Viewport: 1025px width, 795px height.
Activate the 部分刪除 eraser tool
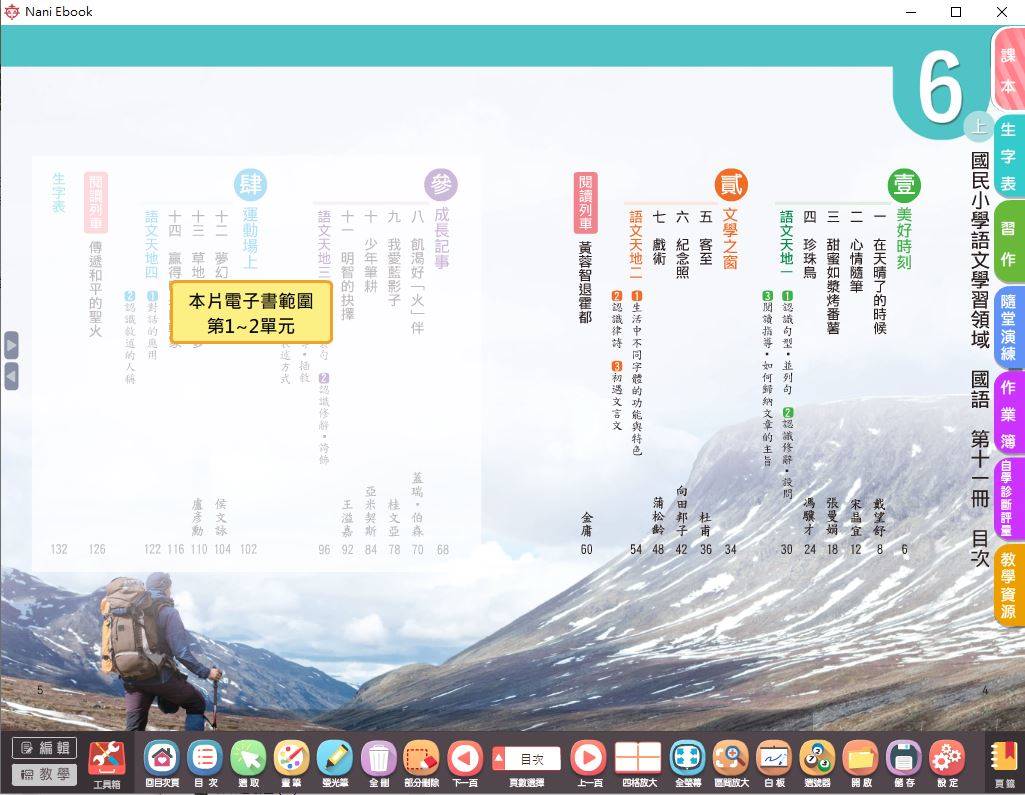[422, 763]
